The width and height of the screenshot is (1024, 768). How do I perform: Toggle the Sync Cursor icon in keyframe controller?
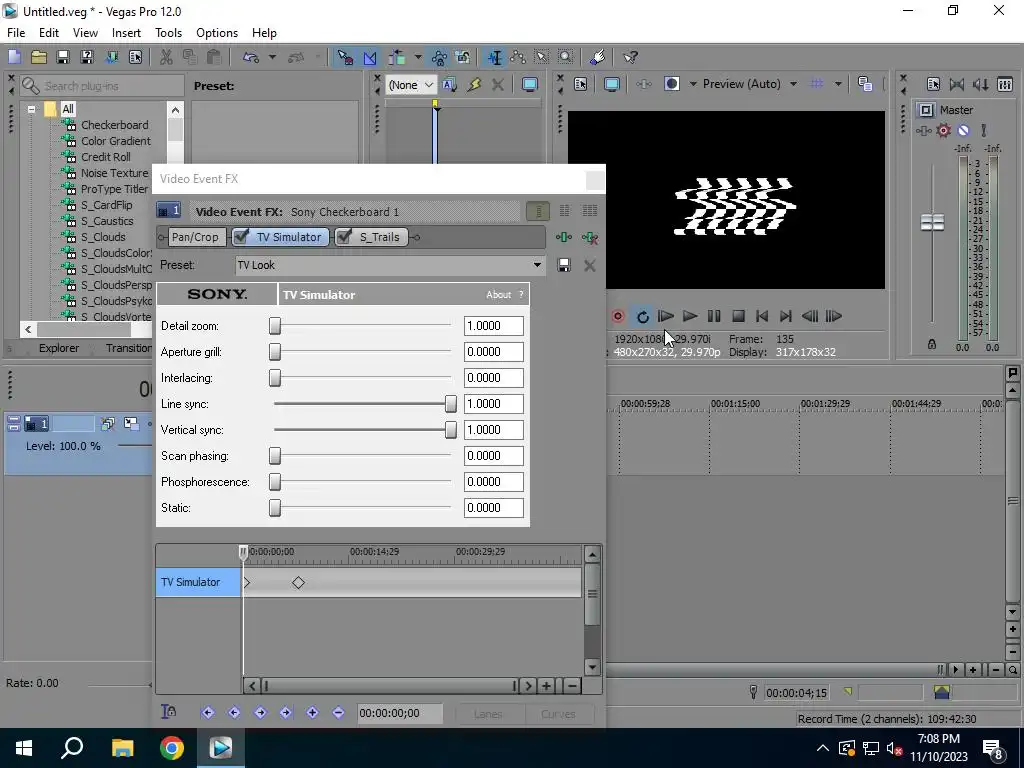168,712
